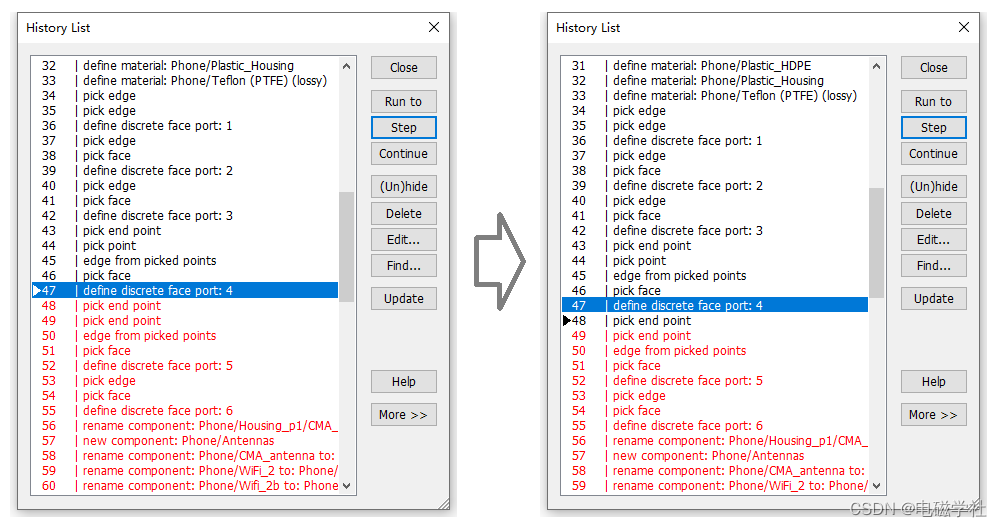Image resolution: width=1002 pixels, height=527 pixels.
Task: Click Step button in left History List
Action: tap(403, 128)
